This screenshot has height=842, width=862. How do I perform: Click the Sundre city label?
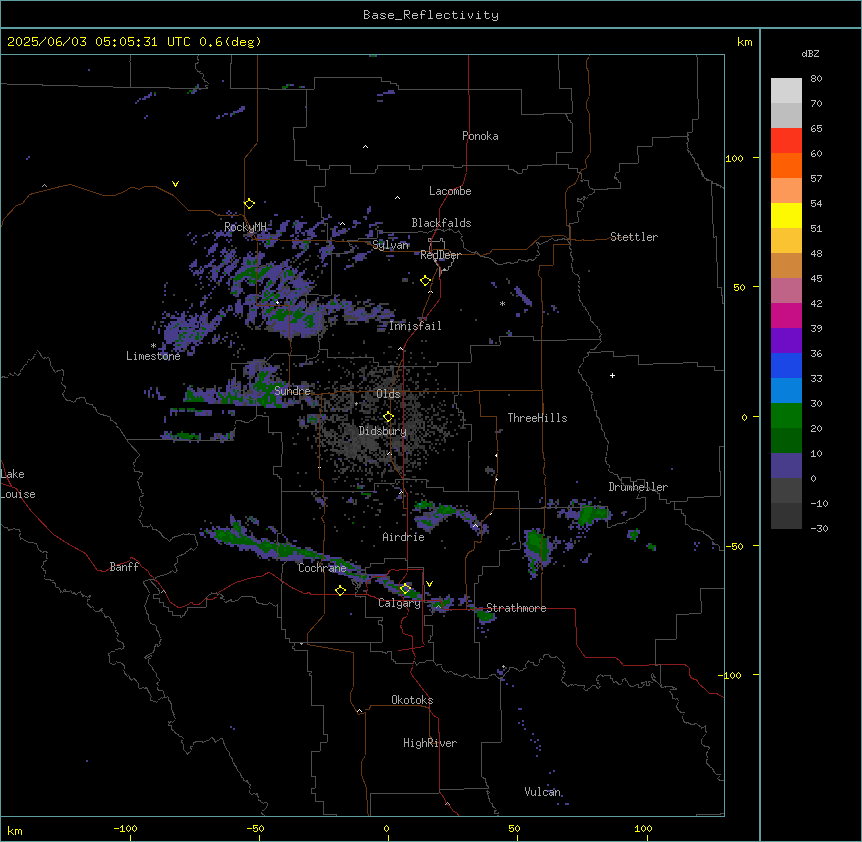(292, 391)
